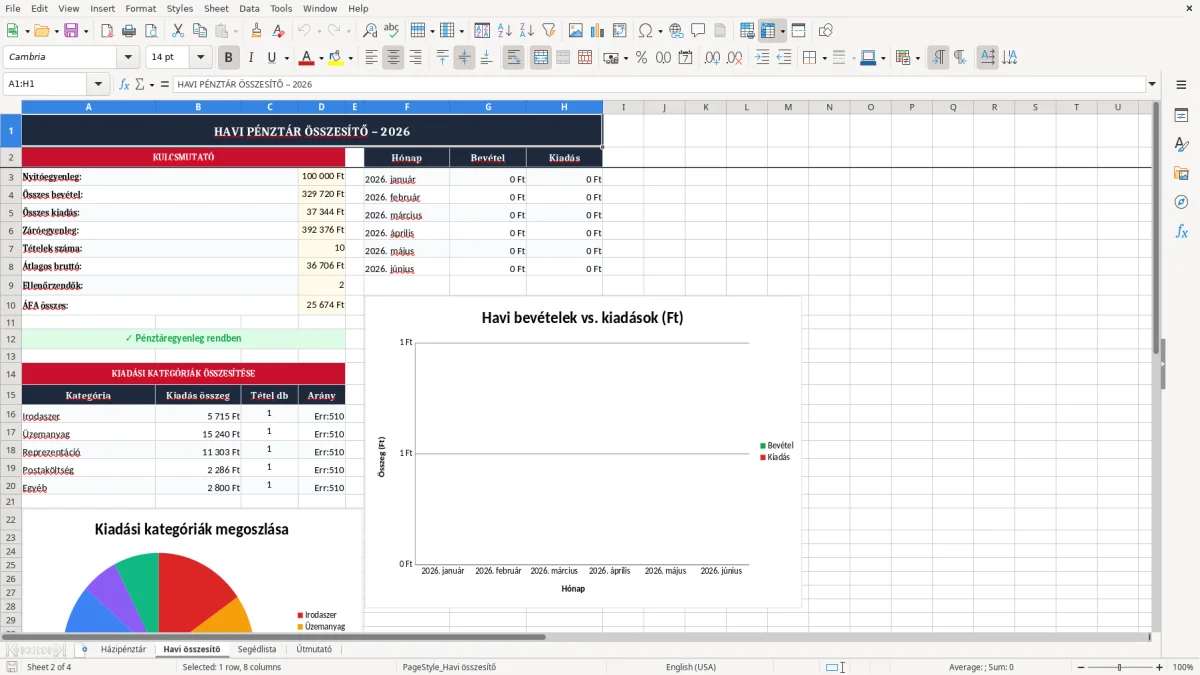The image size is (1200, 675).
Task: Open sidebar Functions fx panel
Action: click(x=1181, y=231)
